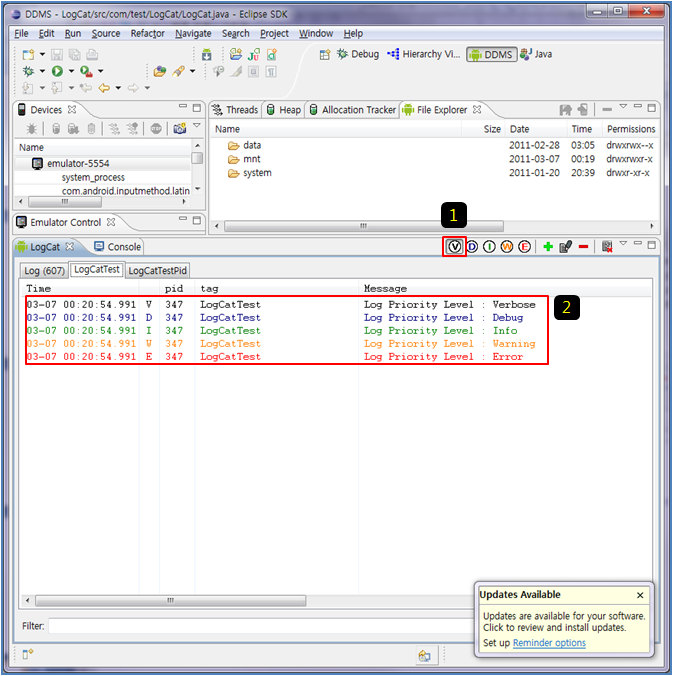Switch to the Threads tab
The height and width of the screenshot is (676, 673).
tap(235, 110)
